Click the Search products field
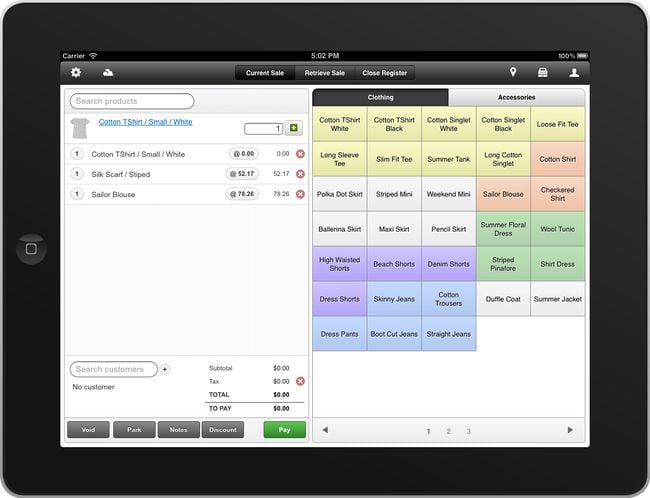Screen dimensions: 650x498 click(x=132, y=101)
